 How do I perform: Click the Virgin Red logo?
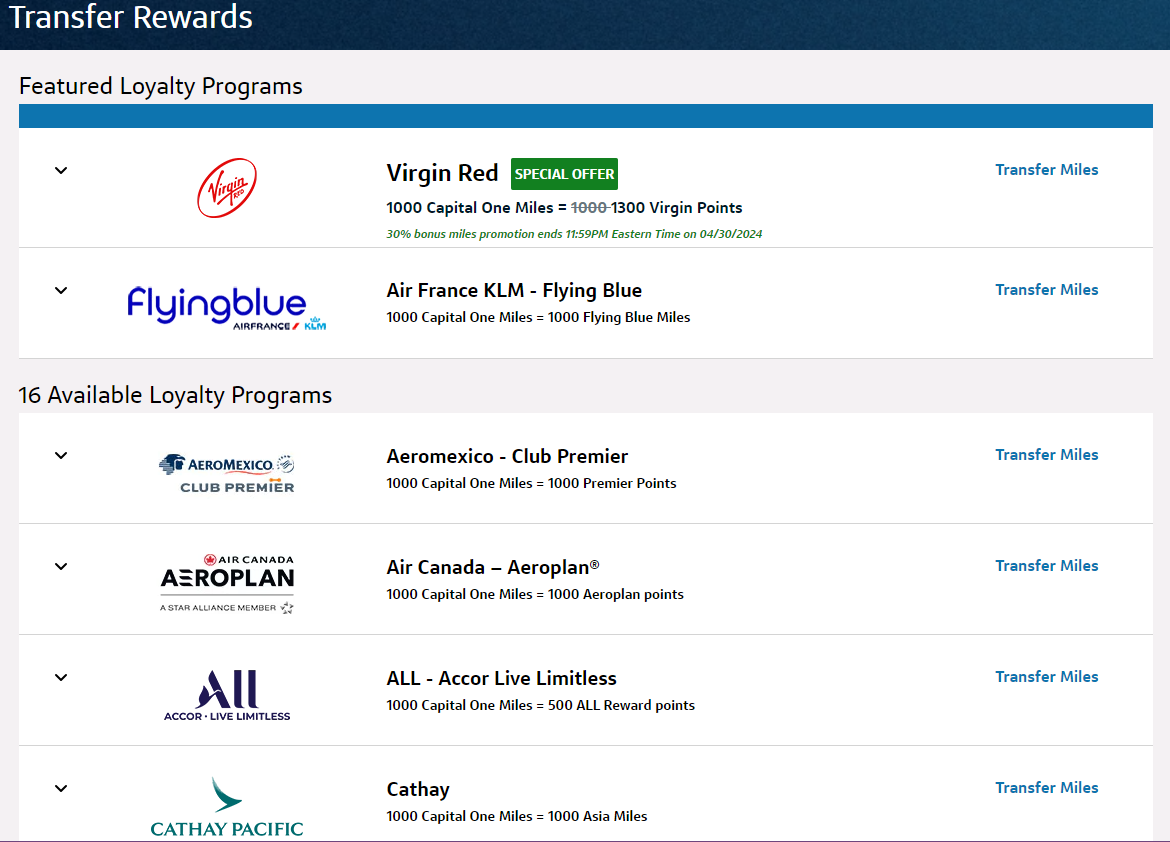(226, 188)
